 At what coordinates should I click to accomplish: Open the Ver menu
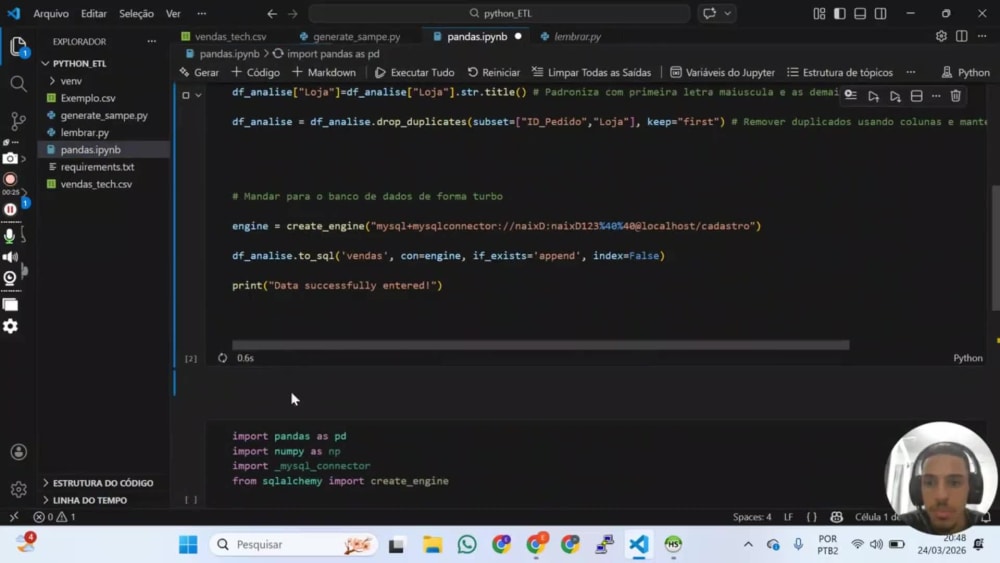173,13
